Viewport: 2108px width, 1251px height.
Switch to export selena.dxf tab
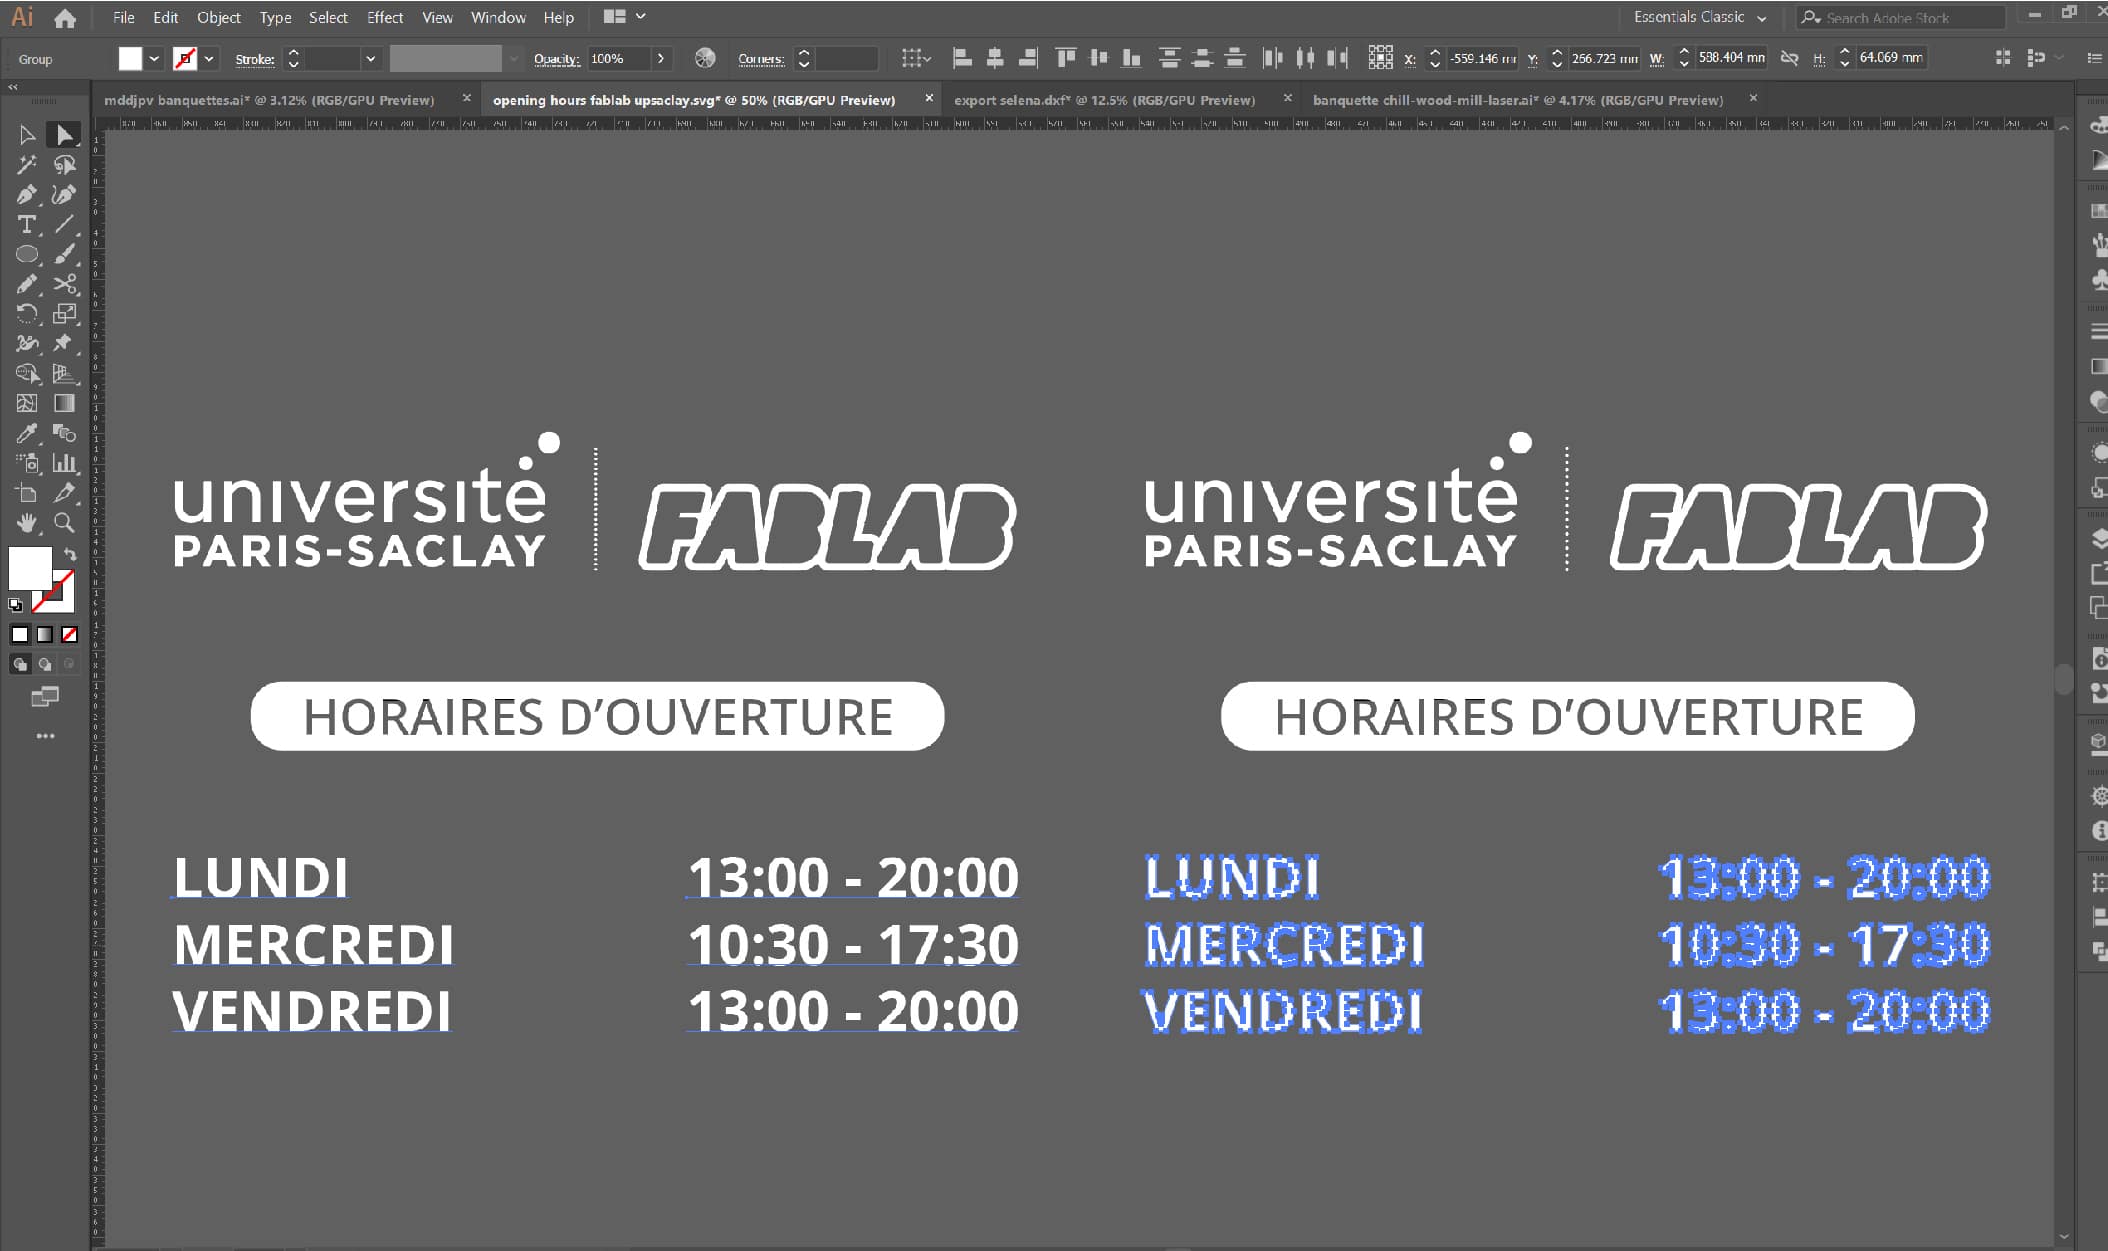(x=1104, y=100)
